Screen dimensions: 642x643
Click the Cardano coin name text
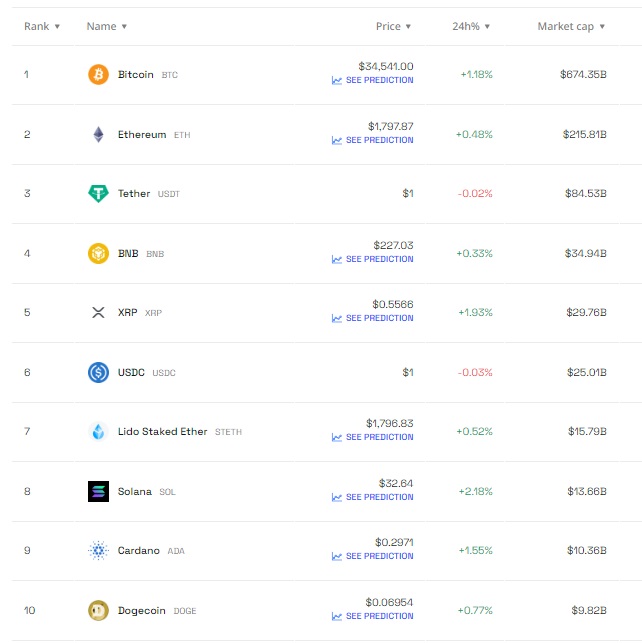coord(138,551)
